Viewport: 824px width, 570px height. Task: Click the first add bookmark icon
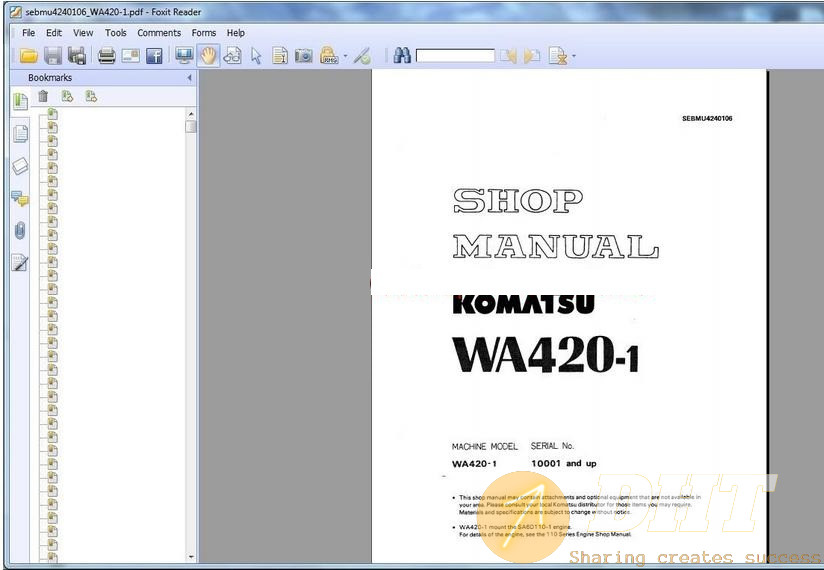tap(67, 96)
